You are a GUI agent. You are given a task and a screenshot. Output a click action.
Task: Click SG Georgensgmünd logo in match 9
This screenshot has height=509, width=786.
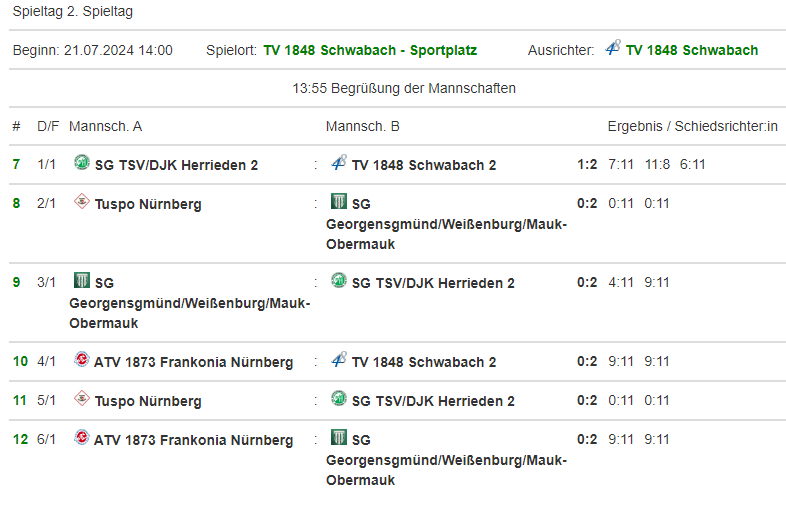(x=82, y=281)
